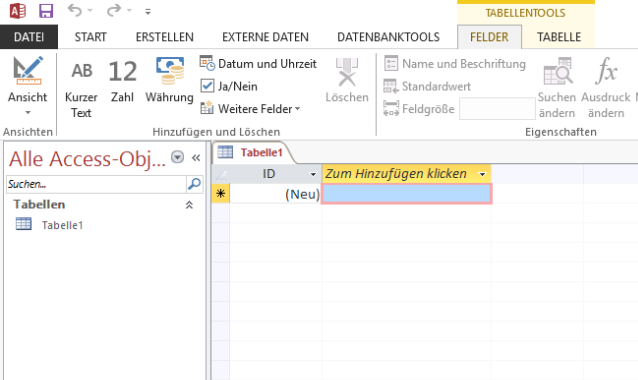Click the search magnifier in navigation pane

[x=194, y=184]
